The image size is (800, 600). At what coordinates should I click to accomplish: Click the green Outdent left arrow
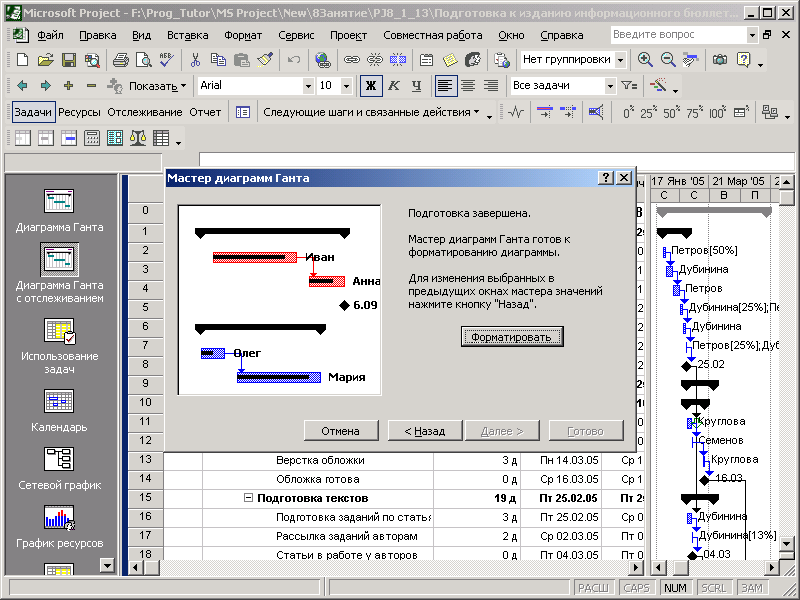pos(22,86)
